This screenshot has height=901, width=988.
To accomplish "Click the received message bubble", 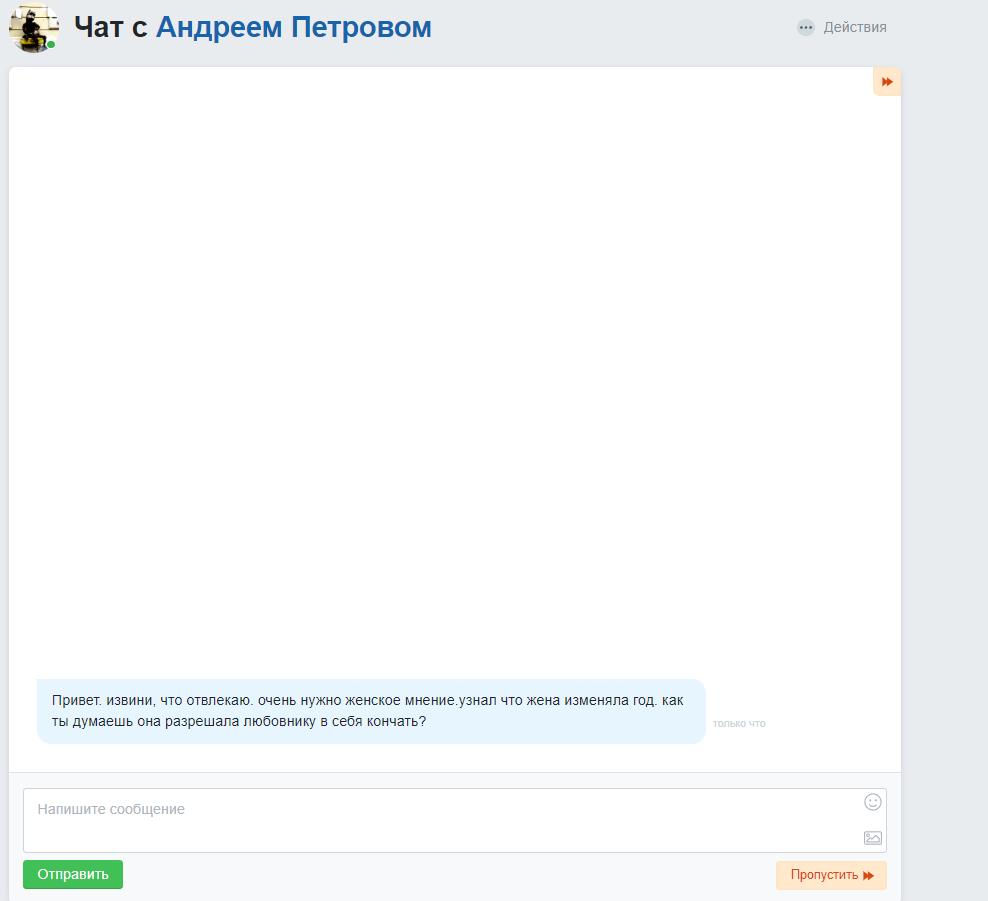I will (371, 711).
